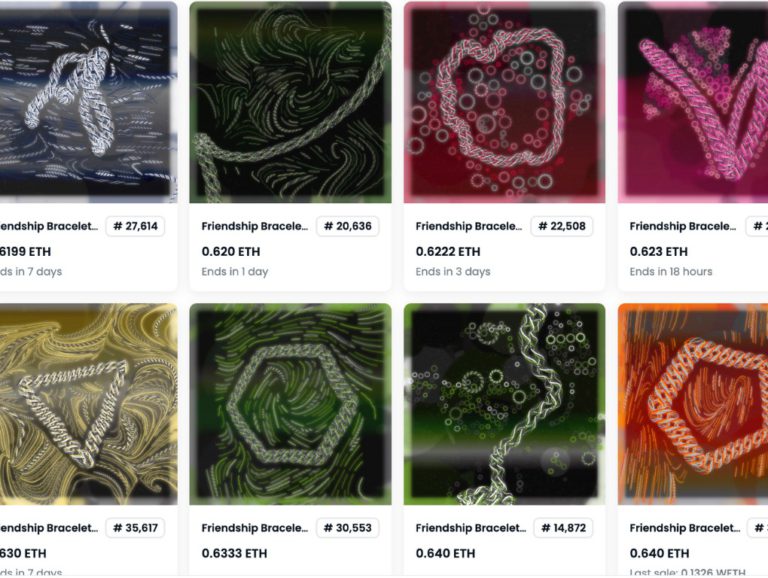This screenshot has height=578, width=768.
Task: Click the 0.640 ETH price under #14,872
Action: tap(445, 554)
